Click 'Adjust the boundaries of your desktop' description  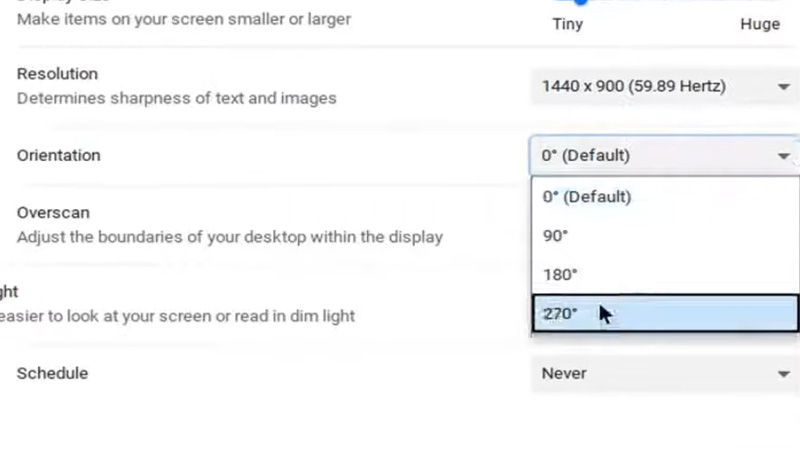point(230,237)
